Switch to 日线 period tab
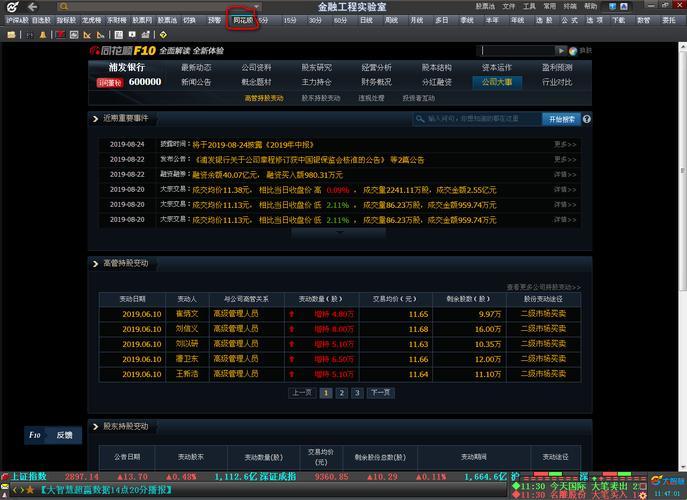The height and width of the screenshot is (500, 687). [366, 20]
